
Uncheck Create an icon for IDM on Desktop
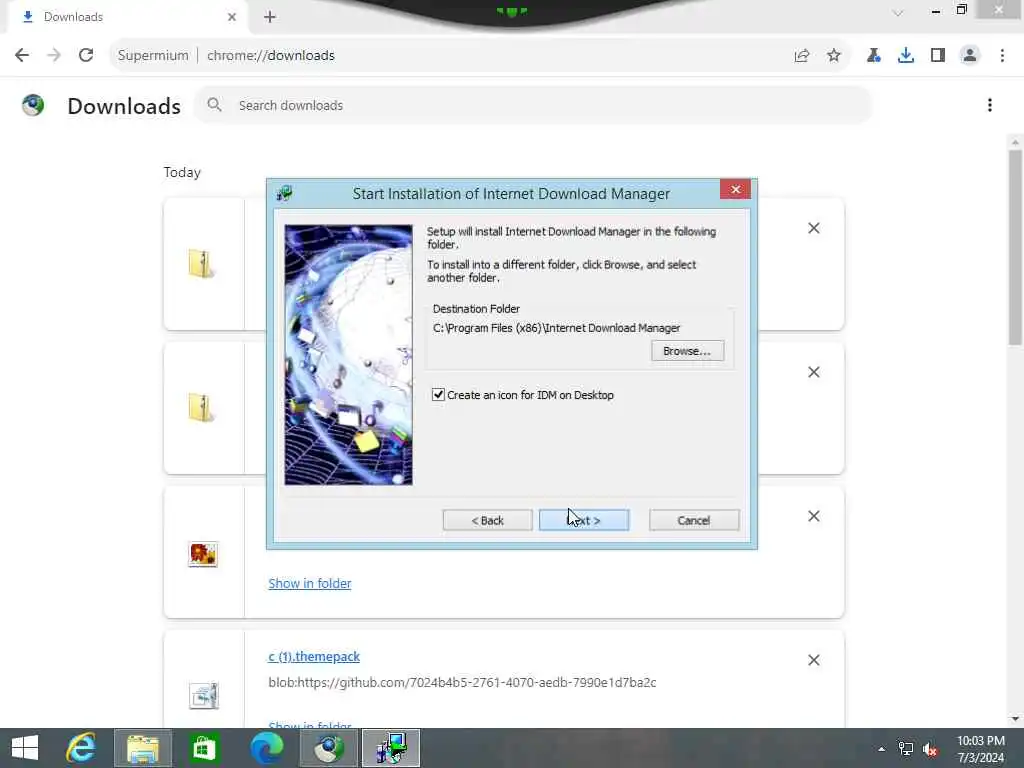click(438, 394)
